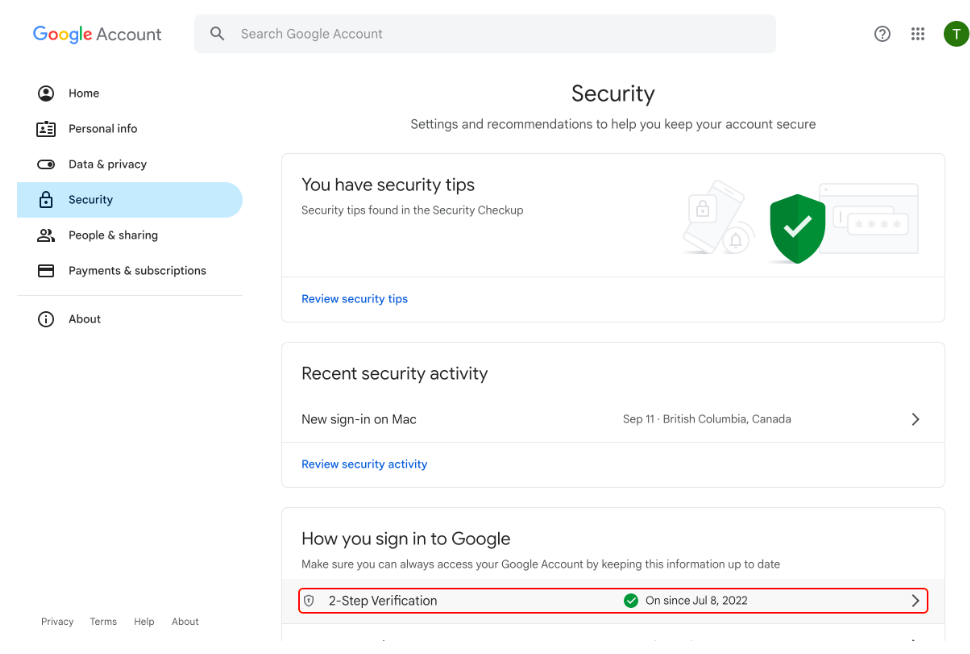The image size is (970, 654).
Task: Expand the New sign-in on Mac chevron
Action: 915,419
